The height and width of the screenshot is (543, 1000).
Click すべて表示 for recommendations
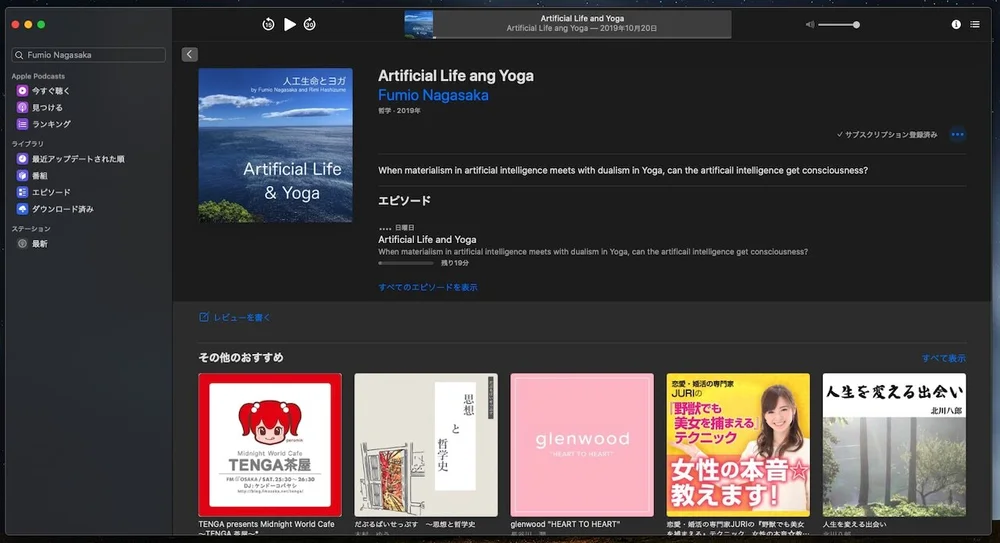point(943,359)
